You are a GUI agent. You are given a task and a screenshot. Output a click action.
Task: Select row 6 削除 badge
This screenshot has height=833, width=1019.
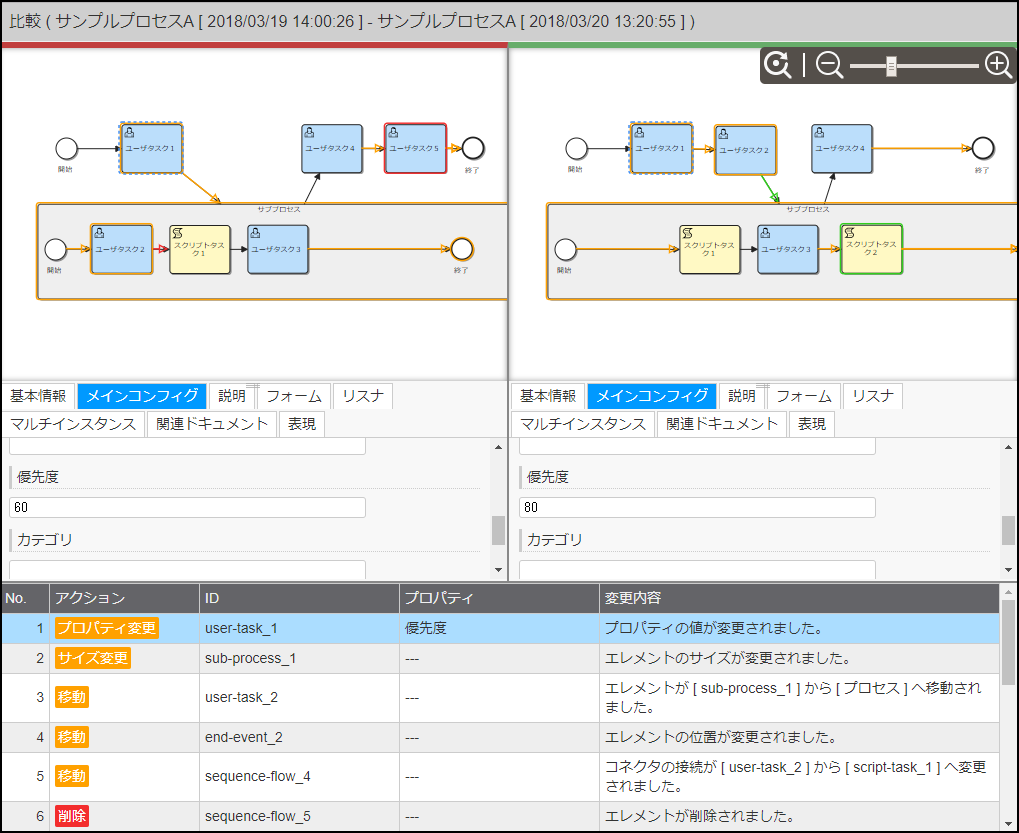[x=71, y=816]
